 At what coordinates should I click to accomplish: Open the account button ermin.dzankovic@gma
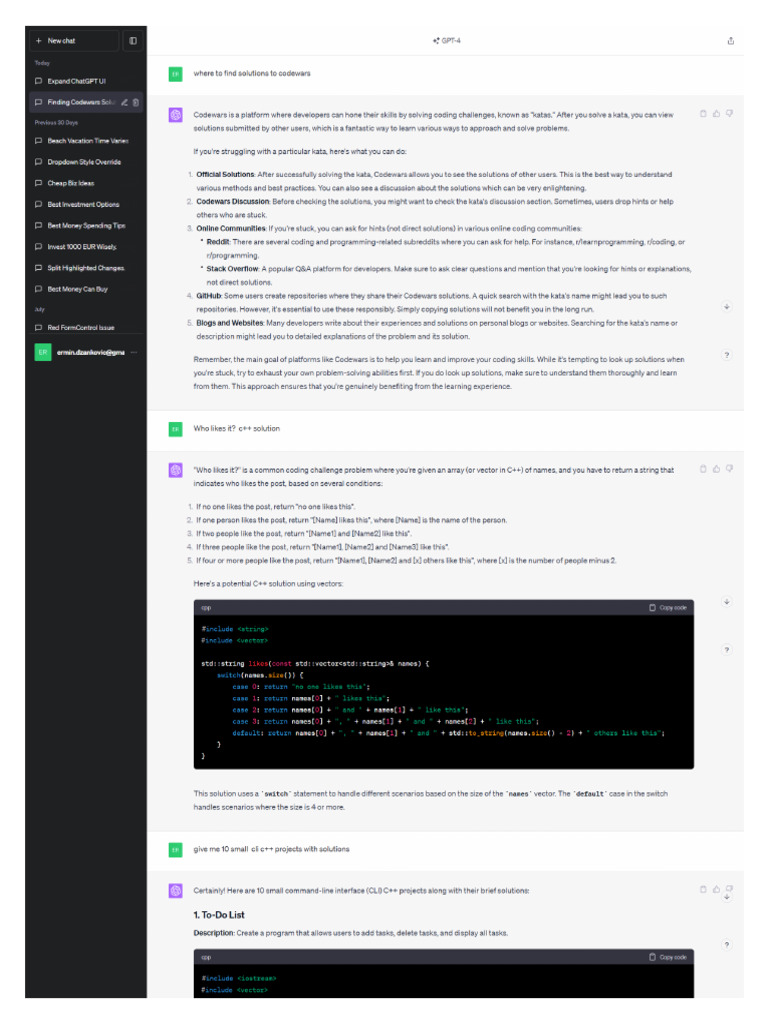point(86,353)
